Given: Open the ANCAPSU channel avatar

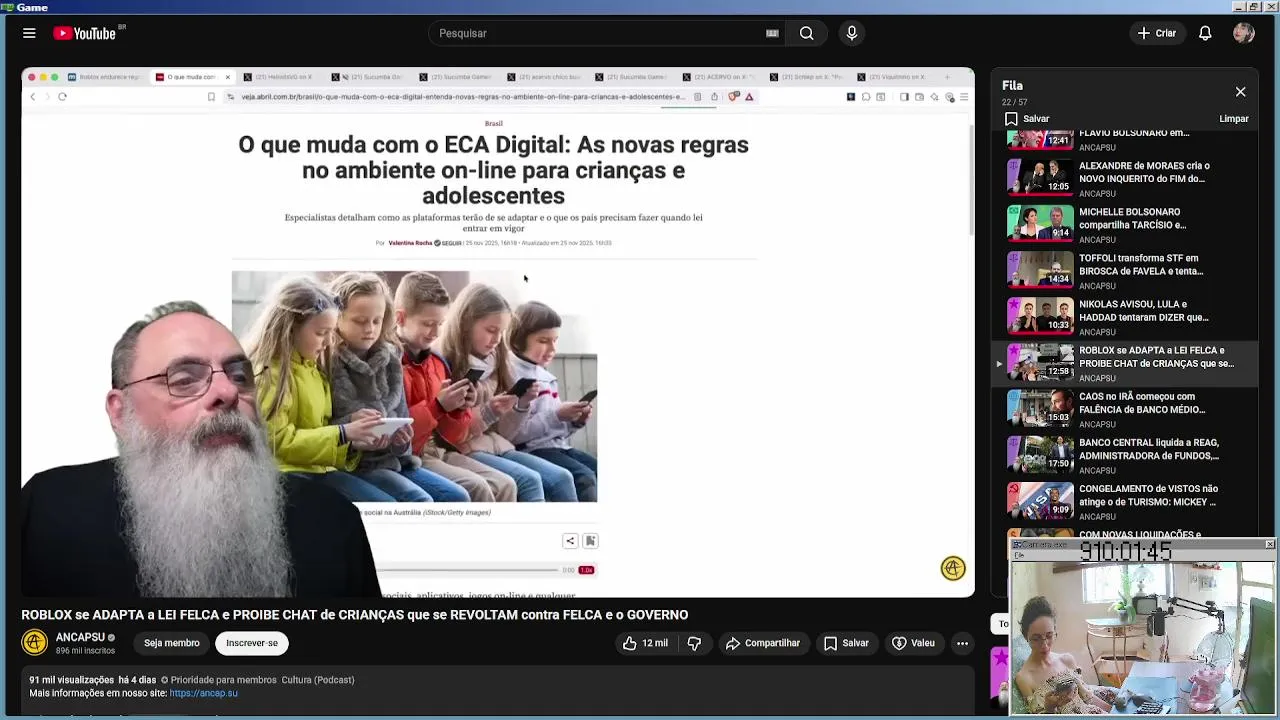Looking at the screenshot, I should [35, 643].
